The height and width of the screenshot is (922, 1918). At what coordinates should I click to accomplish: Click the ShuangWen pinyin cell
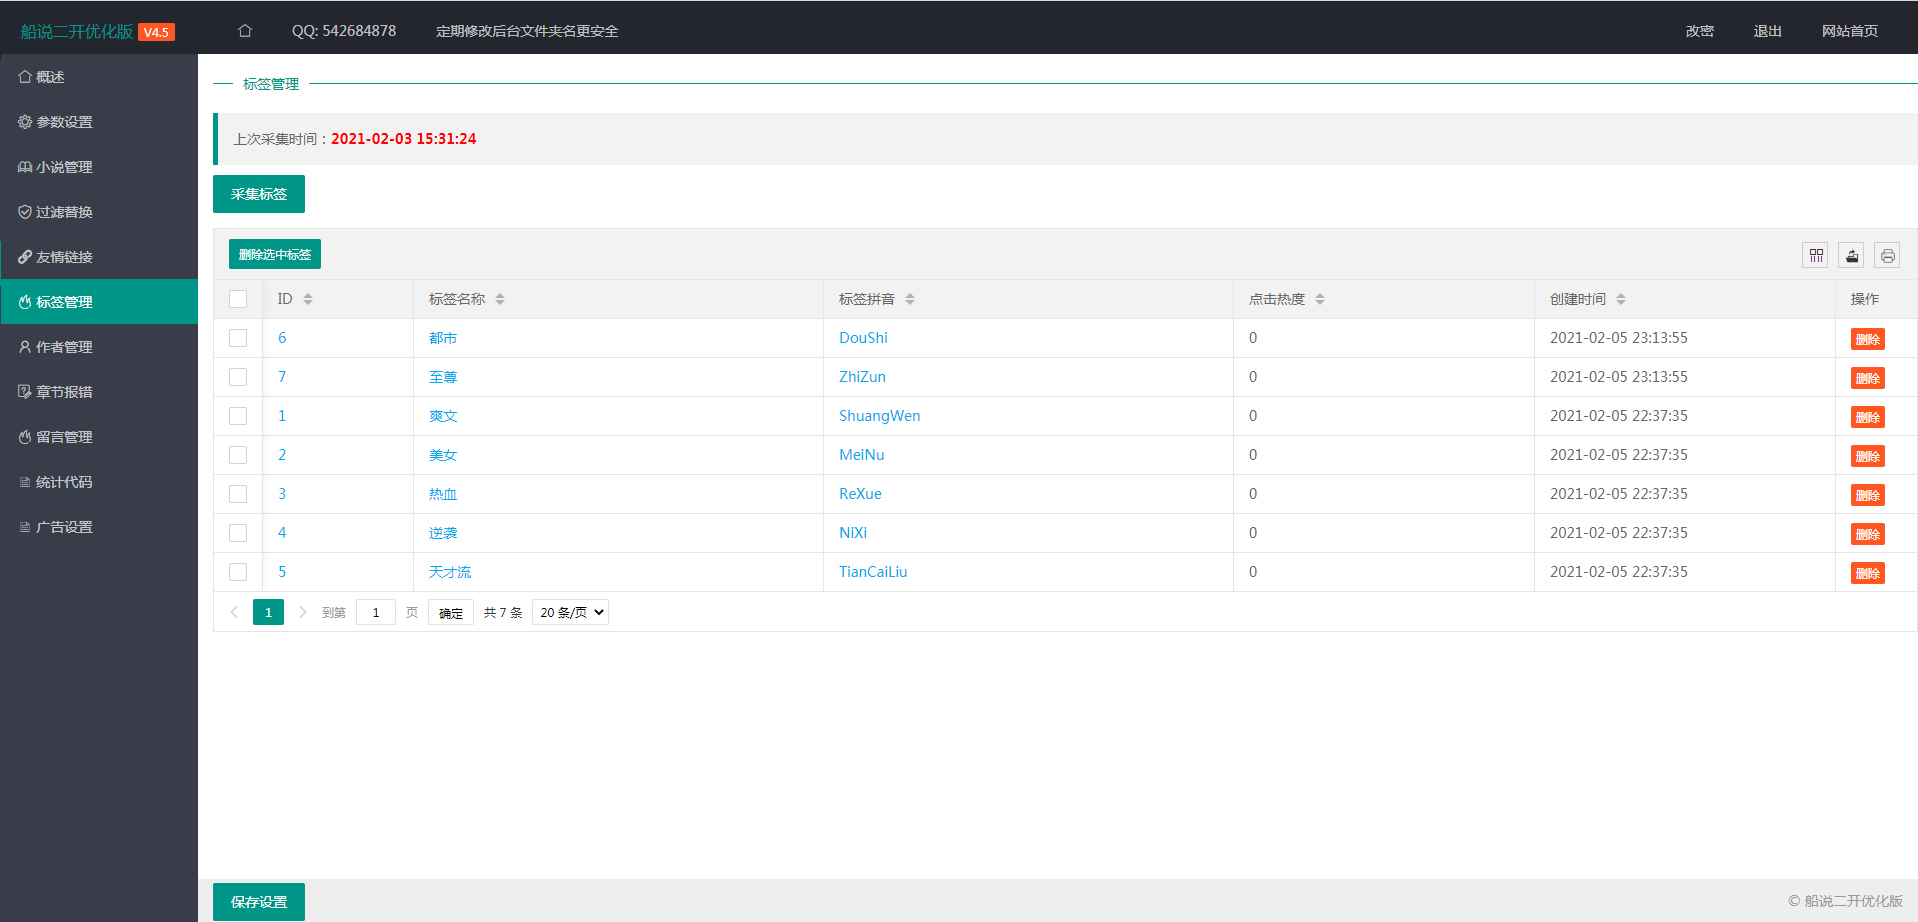click(879, 416)
